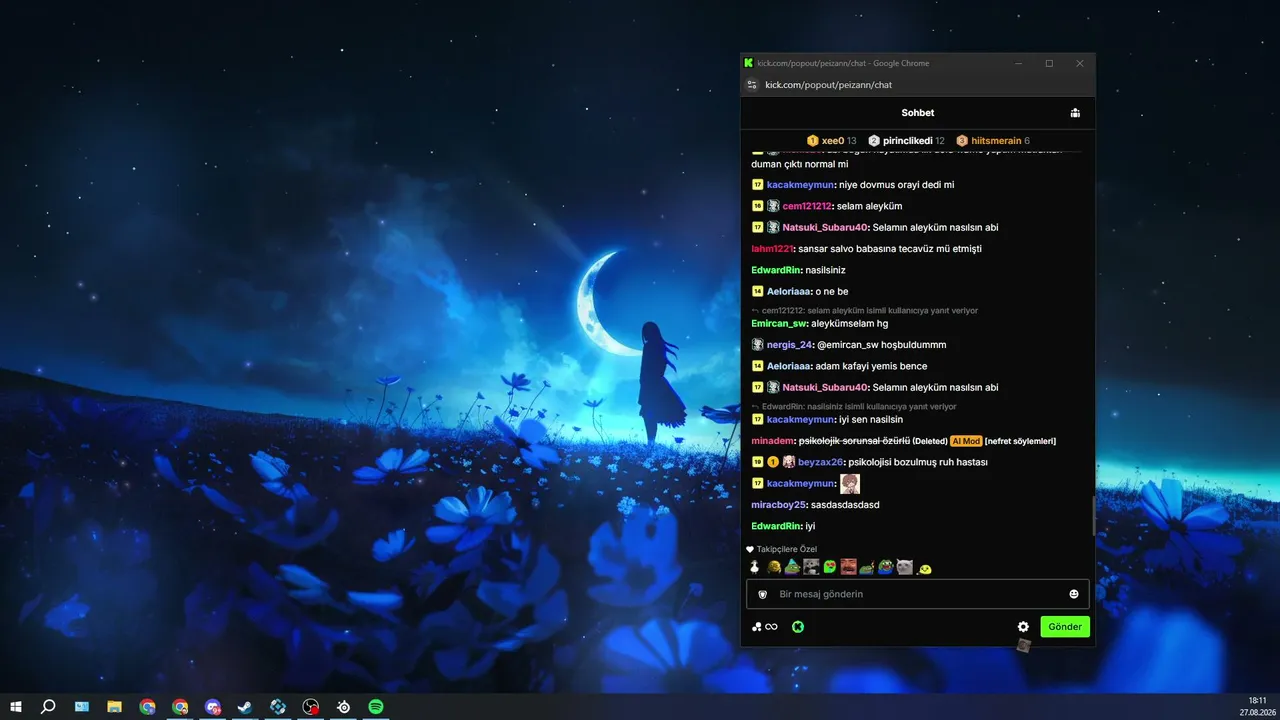Click username miracboy25 in chat
This screenshot has width=1280, height=720.
click(778, 505)
